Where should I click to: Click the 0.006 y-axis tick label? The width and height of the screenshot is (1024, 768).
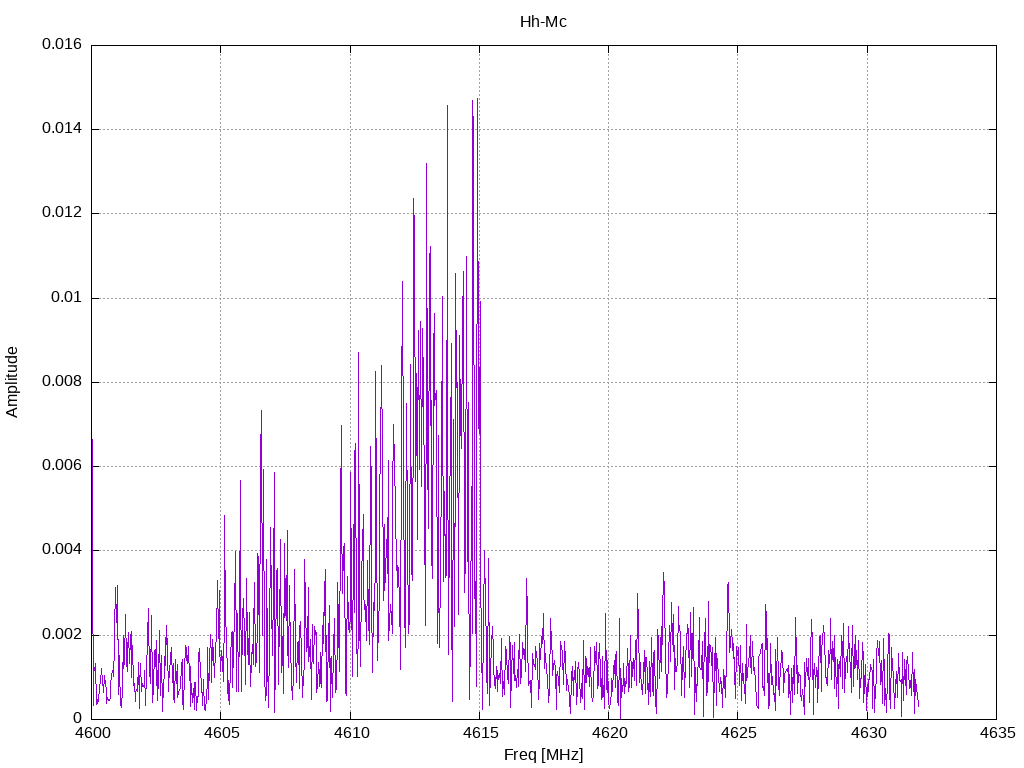(x=61, y=466)
